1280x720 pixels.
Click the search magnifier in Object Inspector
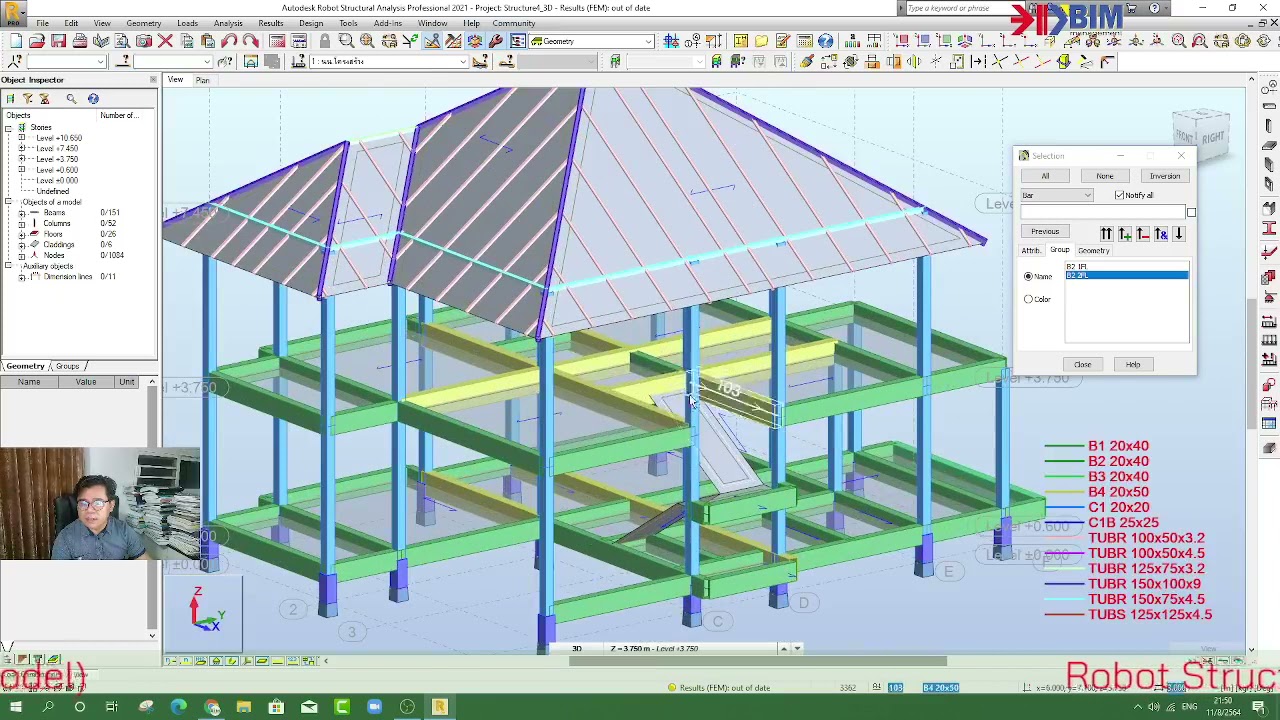(71, 98)
